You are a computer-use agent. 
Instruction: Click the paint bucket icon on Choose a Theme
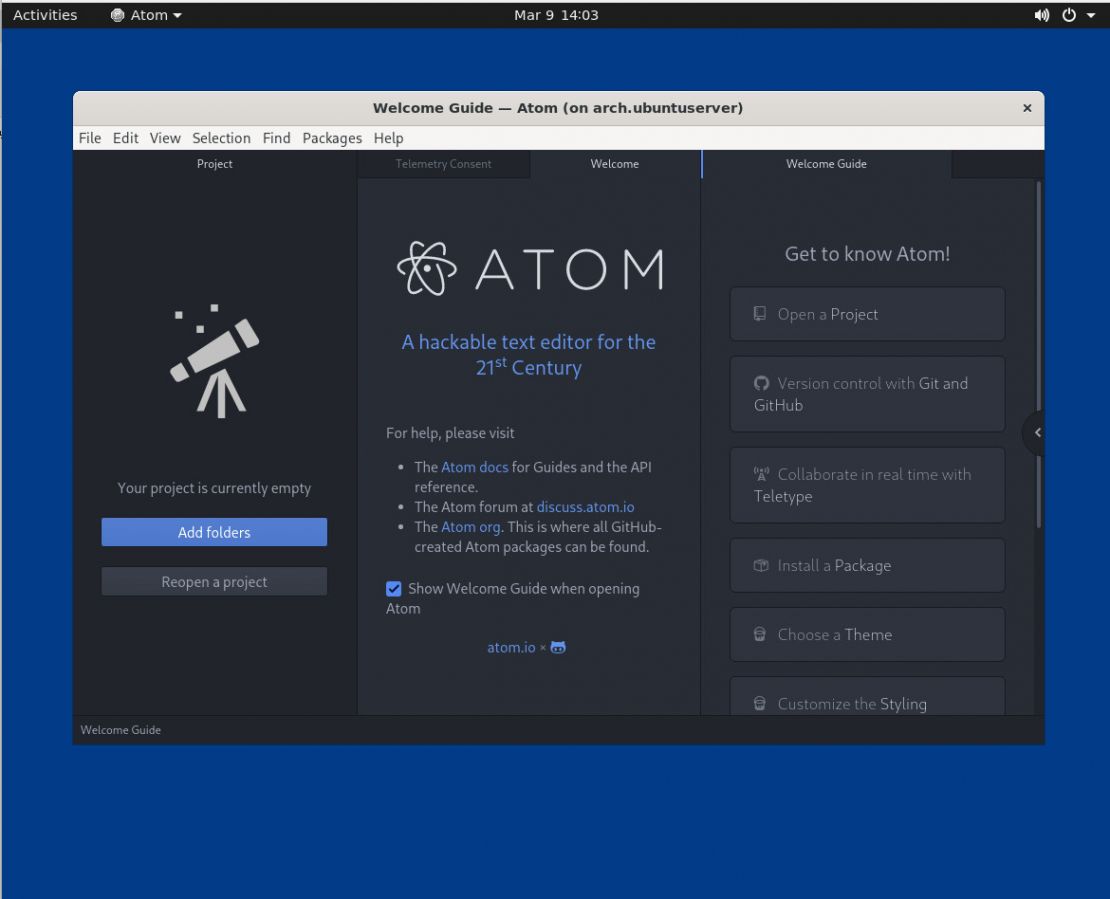[x=759, y=633]
